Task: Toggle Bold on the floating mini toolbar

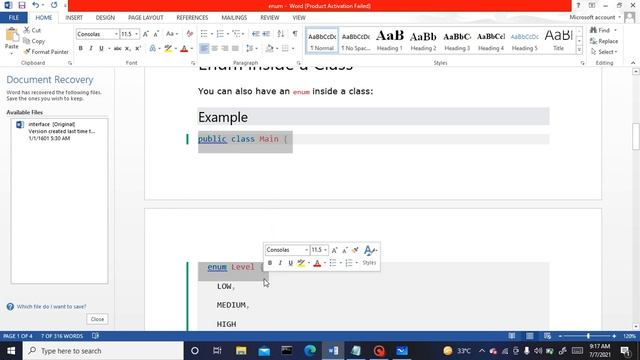Action: [x=270, y=263]
